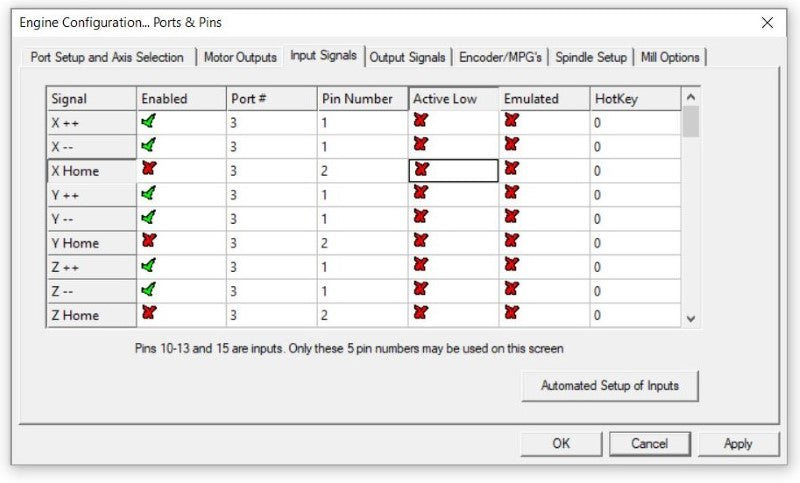
Task: Go to the Port Setup and Axis Selection tab
Action: (107, 57)
